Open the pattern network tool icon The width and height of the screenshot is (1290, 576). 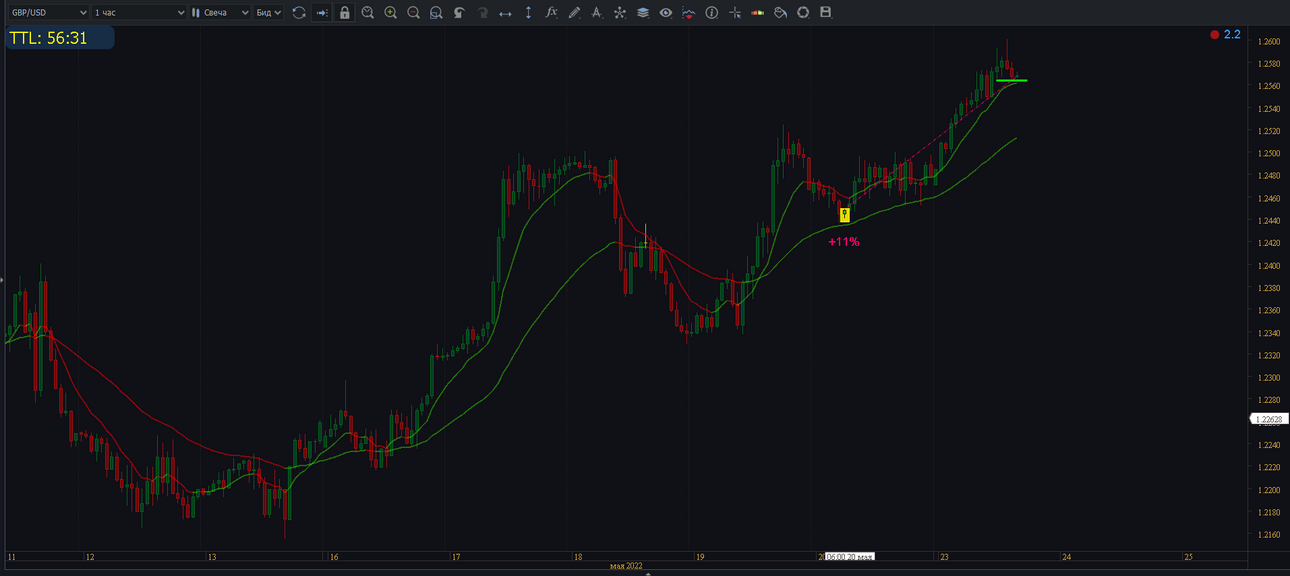coord(620,13)
